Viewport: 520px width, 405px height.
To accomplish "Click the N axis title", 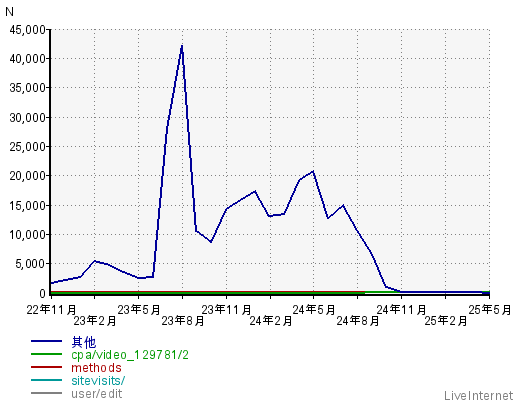I will pyautogui.click(x=10, y=12).
